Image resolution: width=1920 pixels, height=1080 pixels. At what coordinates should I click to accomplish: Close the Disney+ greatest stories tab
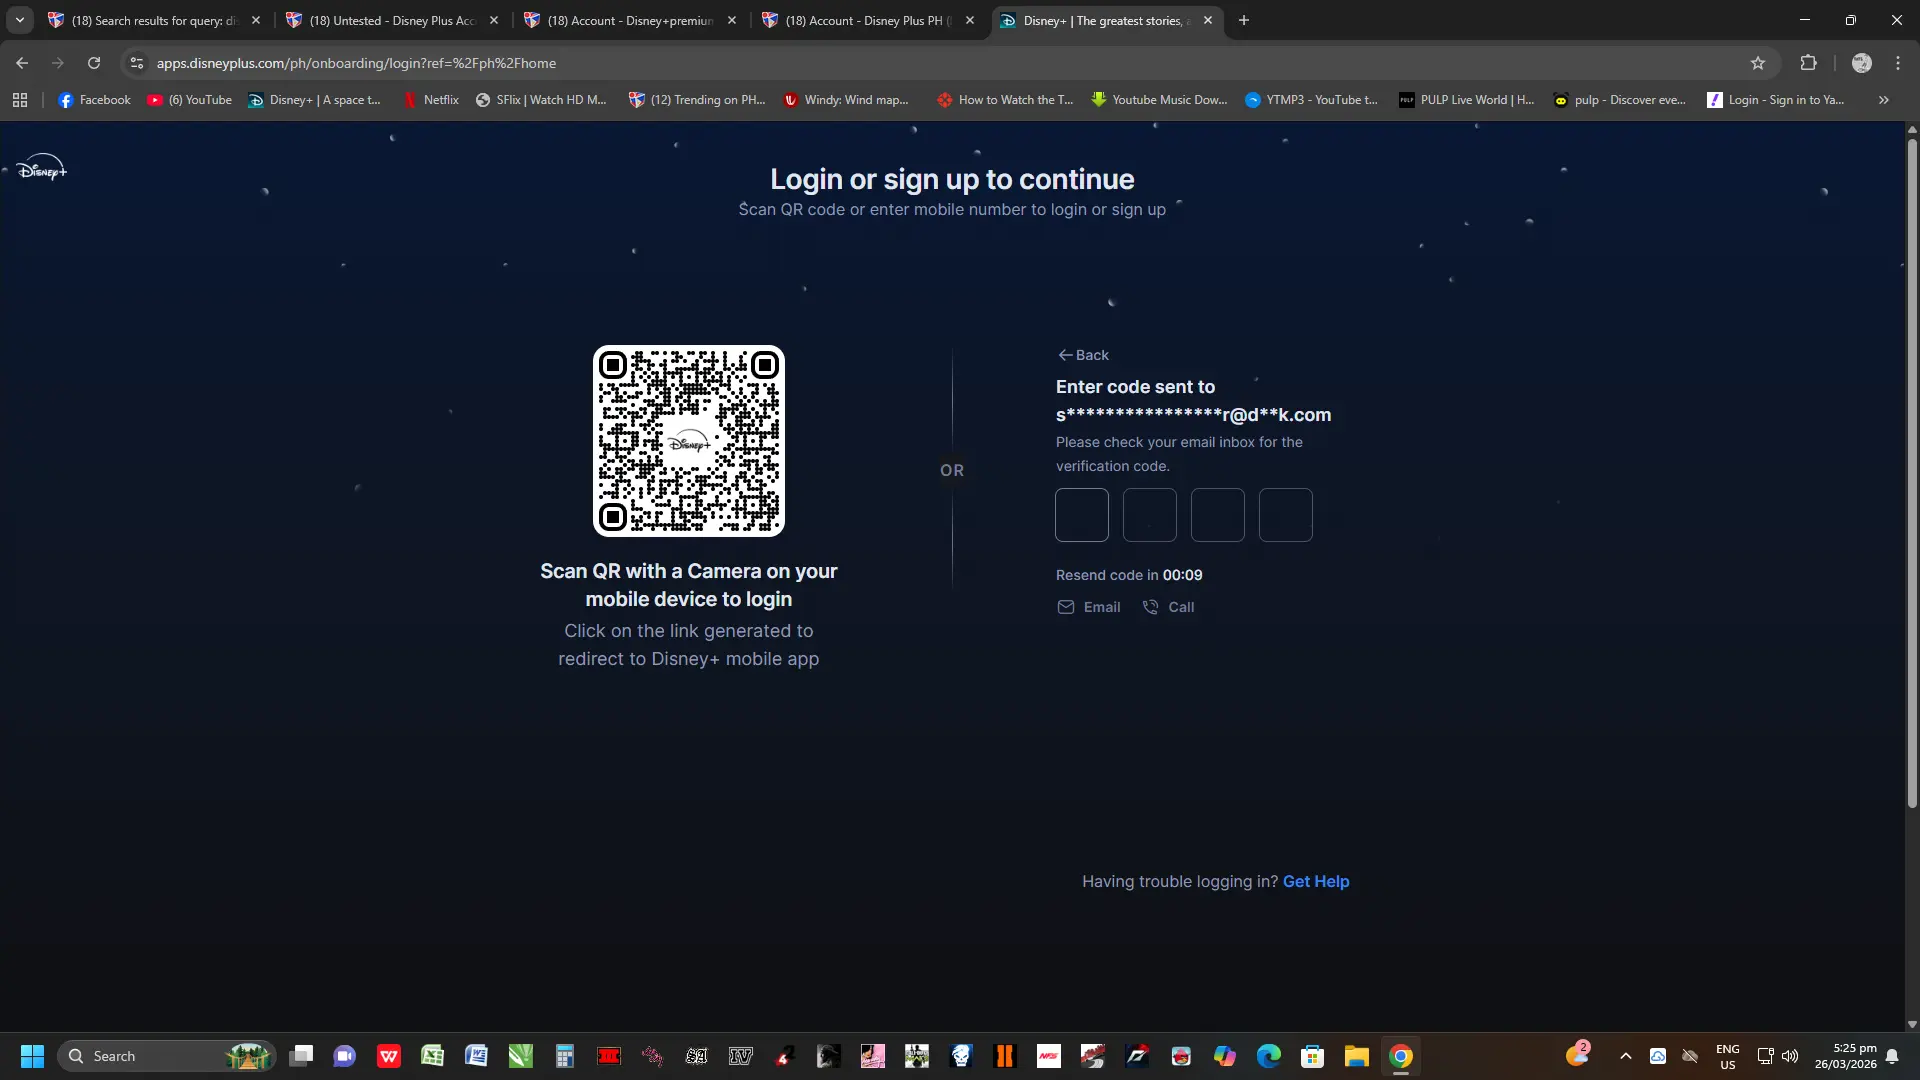coord(1208,20)
